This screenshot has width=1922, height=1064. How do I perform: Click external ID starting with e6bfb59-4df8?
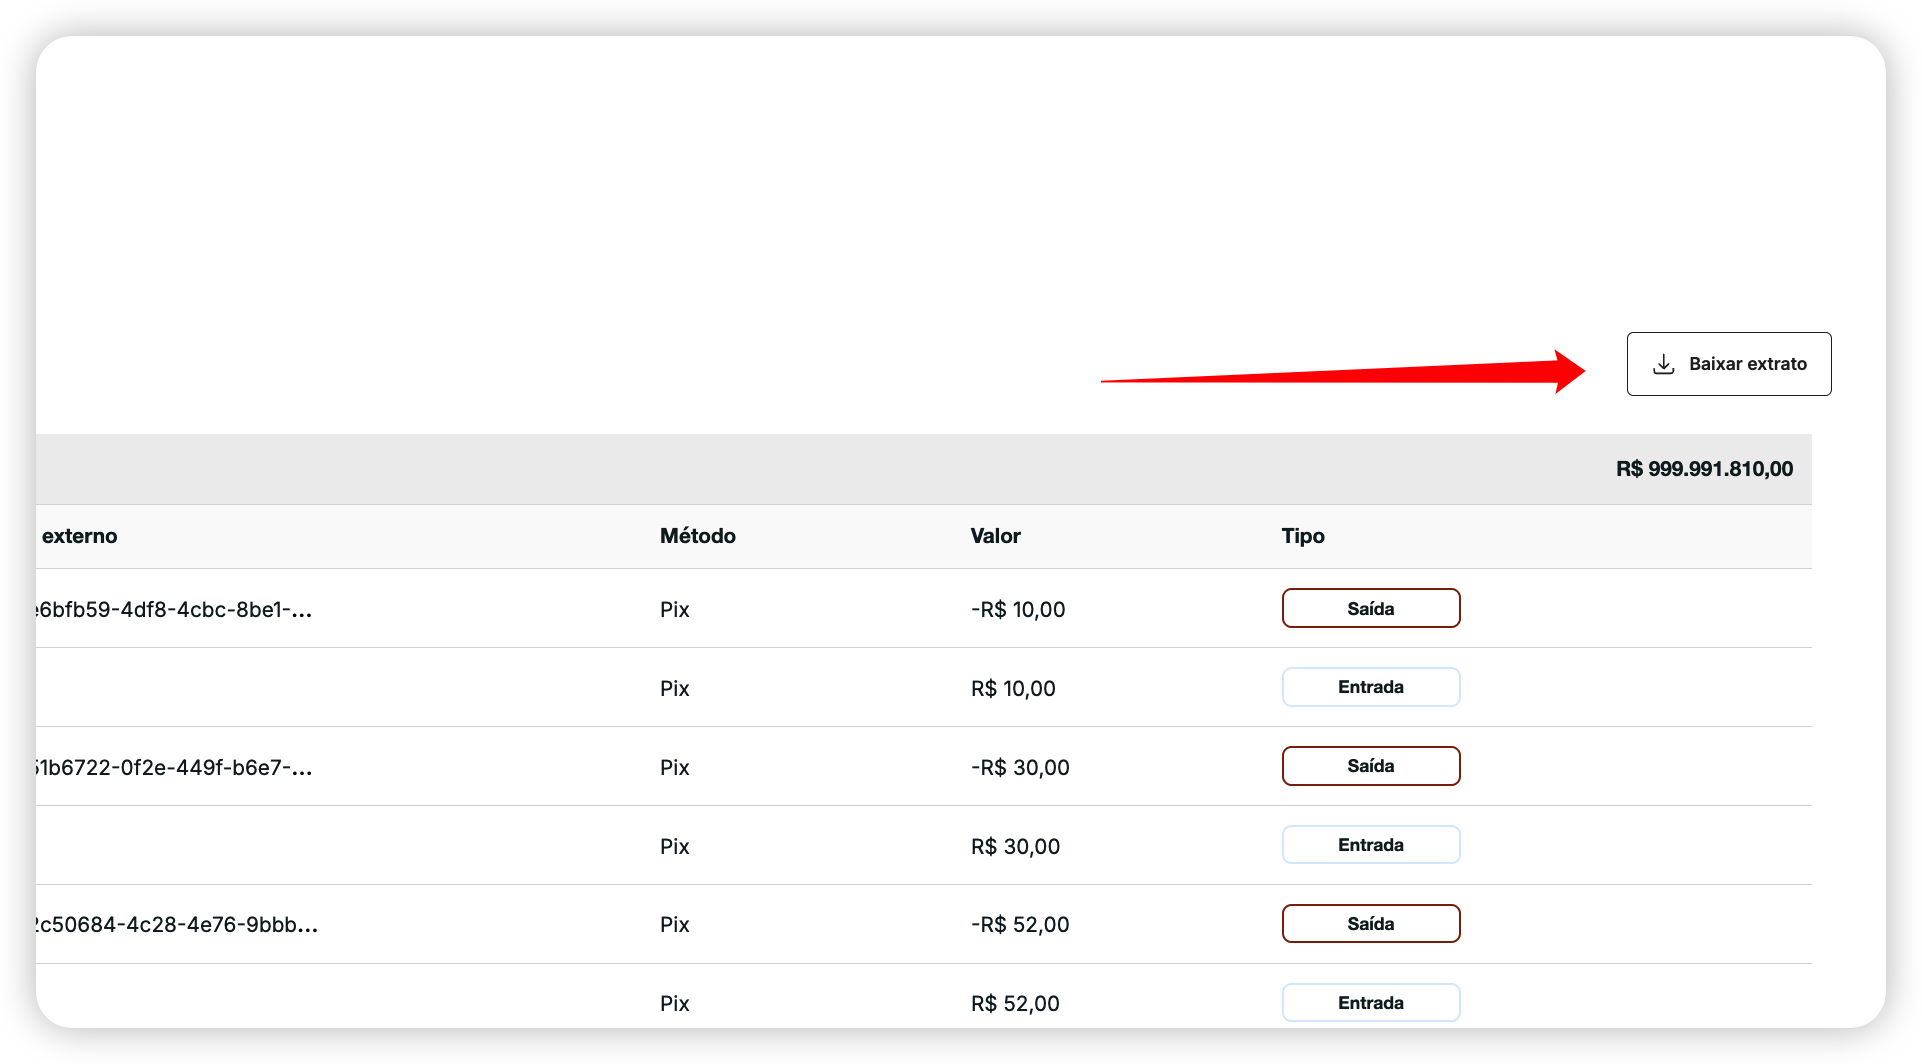tap(174, 610)
